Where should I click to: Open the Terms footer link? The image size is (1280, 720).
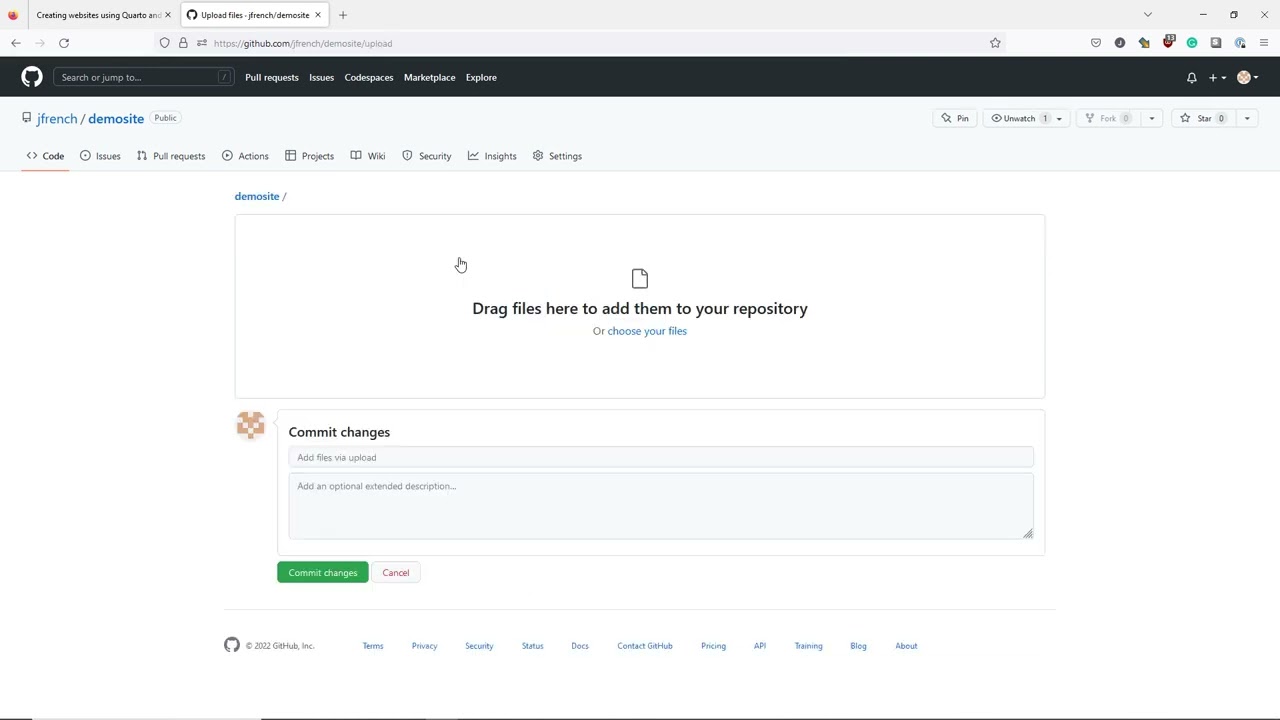click(373, 646)
